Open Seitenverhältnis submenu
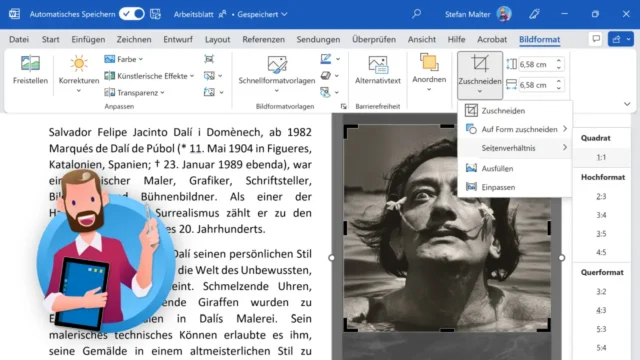Image resolution: width=640 pixels, height=360 pixels. click(x=514, y=148)
